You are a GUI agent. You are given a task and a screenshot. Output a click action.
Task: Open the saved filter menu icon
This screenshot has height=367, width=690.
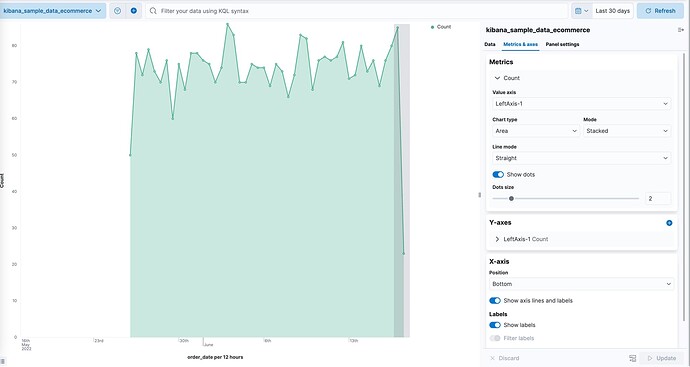coord(117,11)
